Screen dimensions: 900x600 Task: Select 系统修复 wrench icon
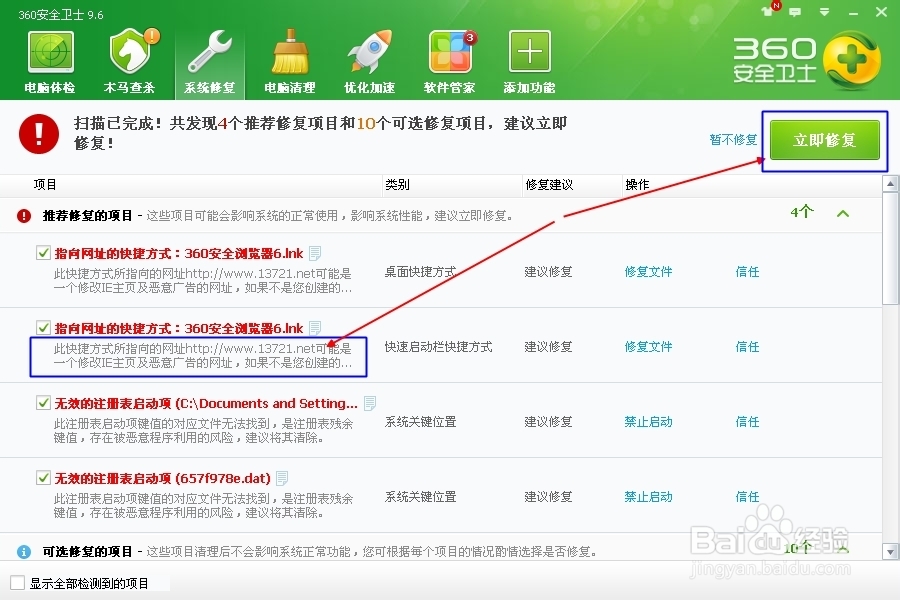pos(210,62)
